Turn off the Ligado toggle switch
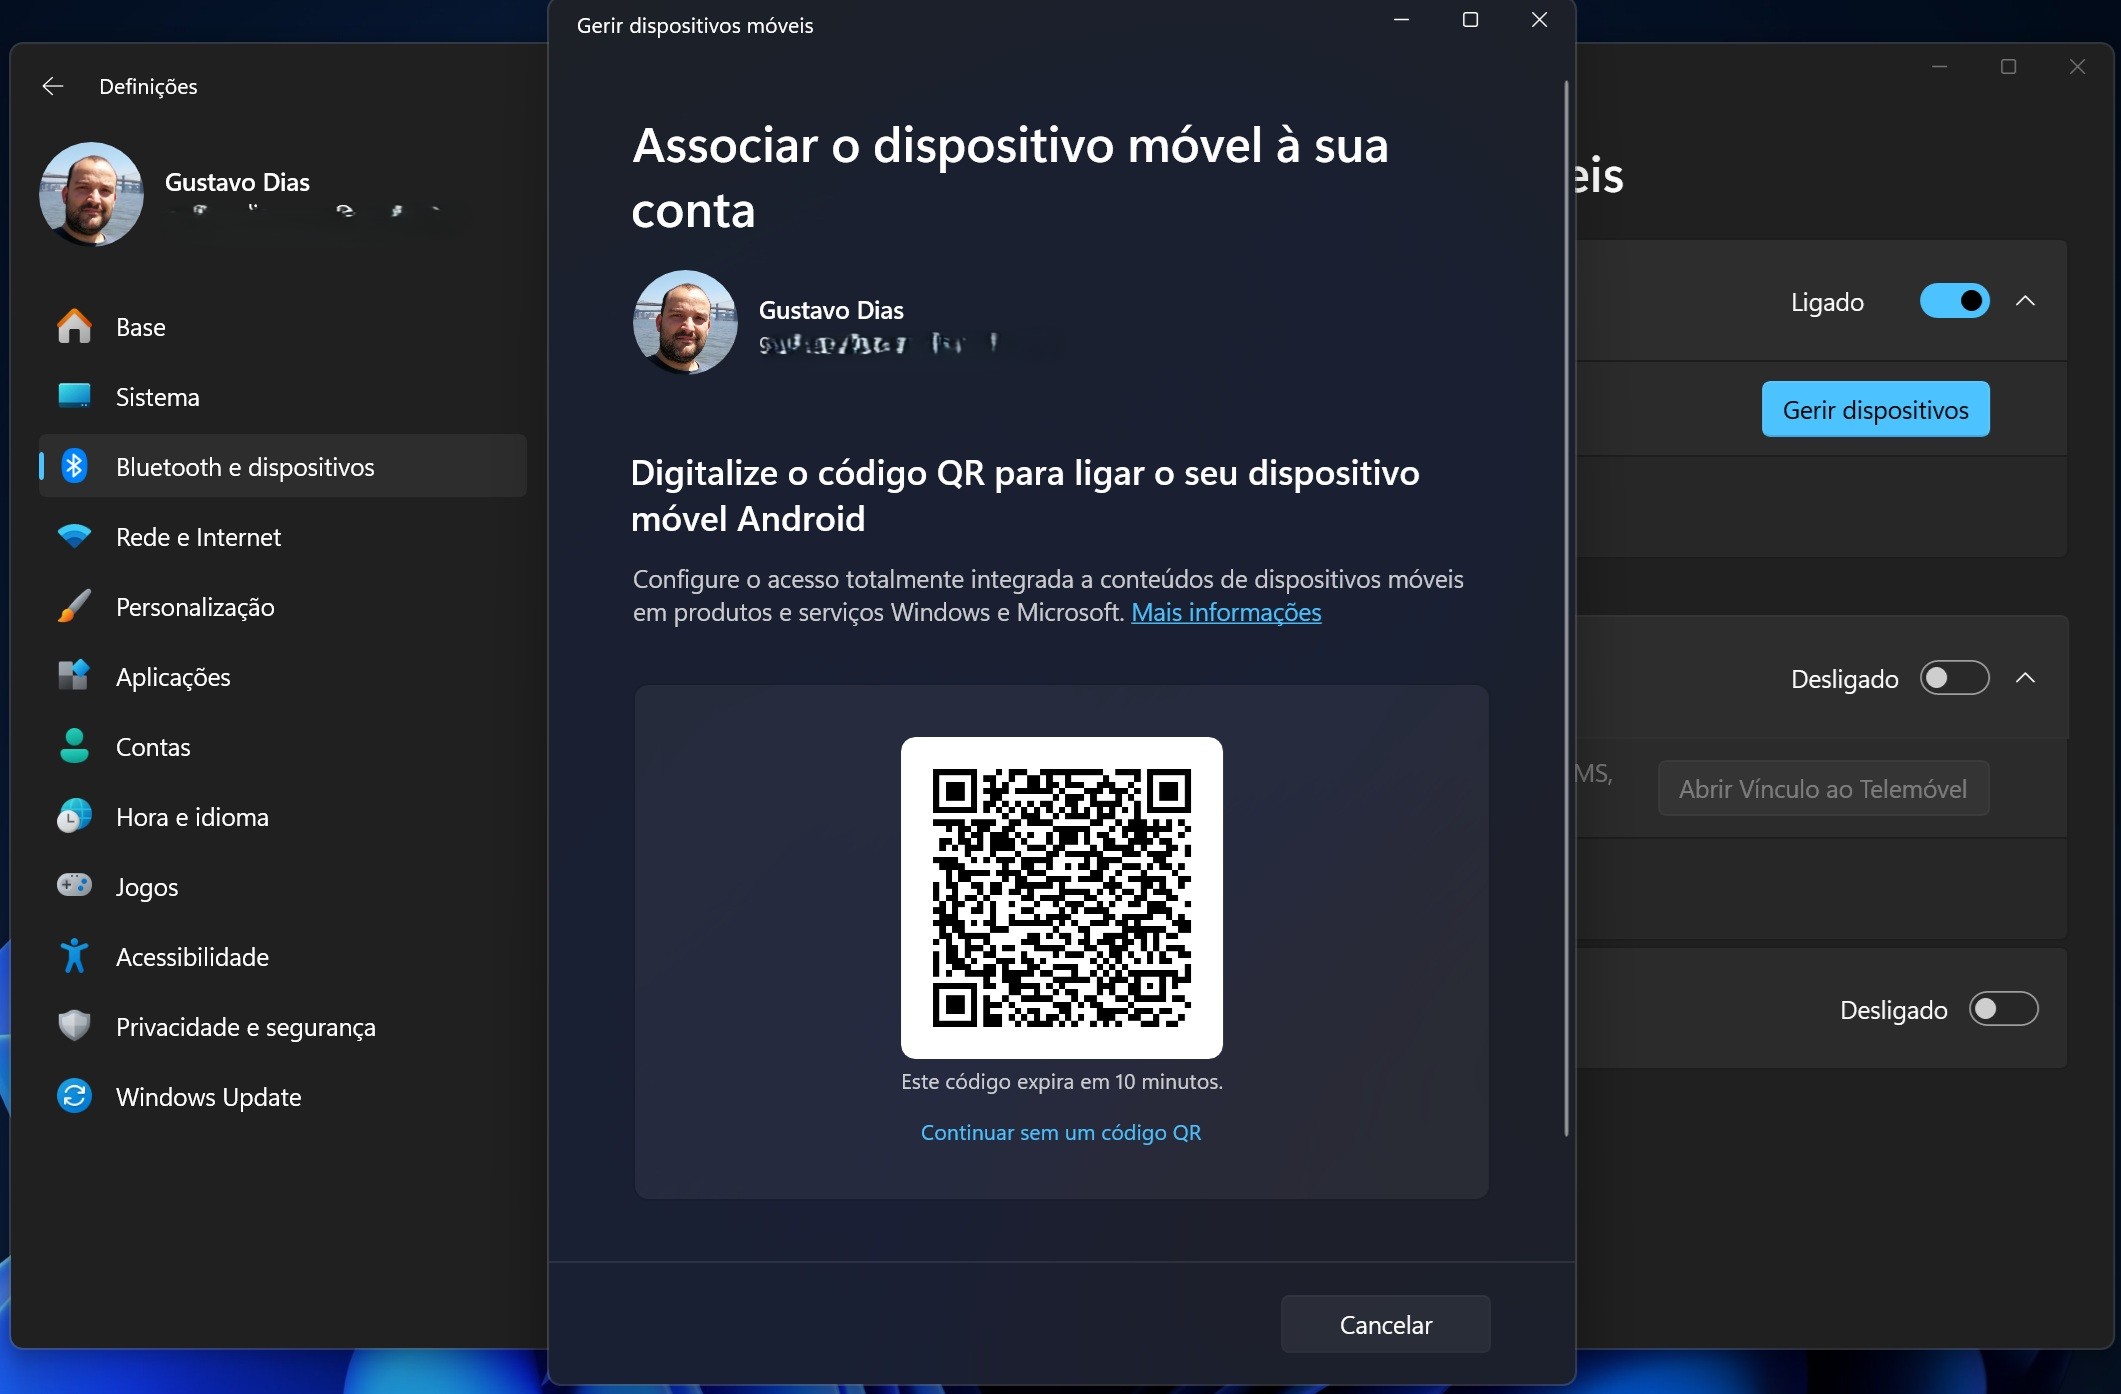Viewport: 2121px width, 1394px height. coord(1954,301)
